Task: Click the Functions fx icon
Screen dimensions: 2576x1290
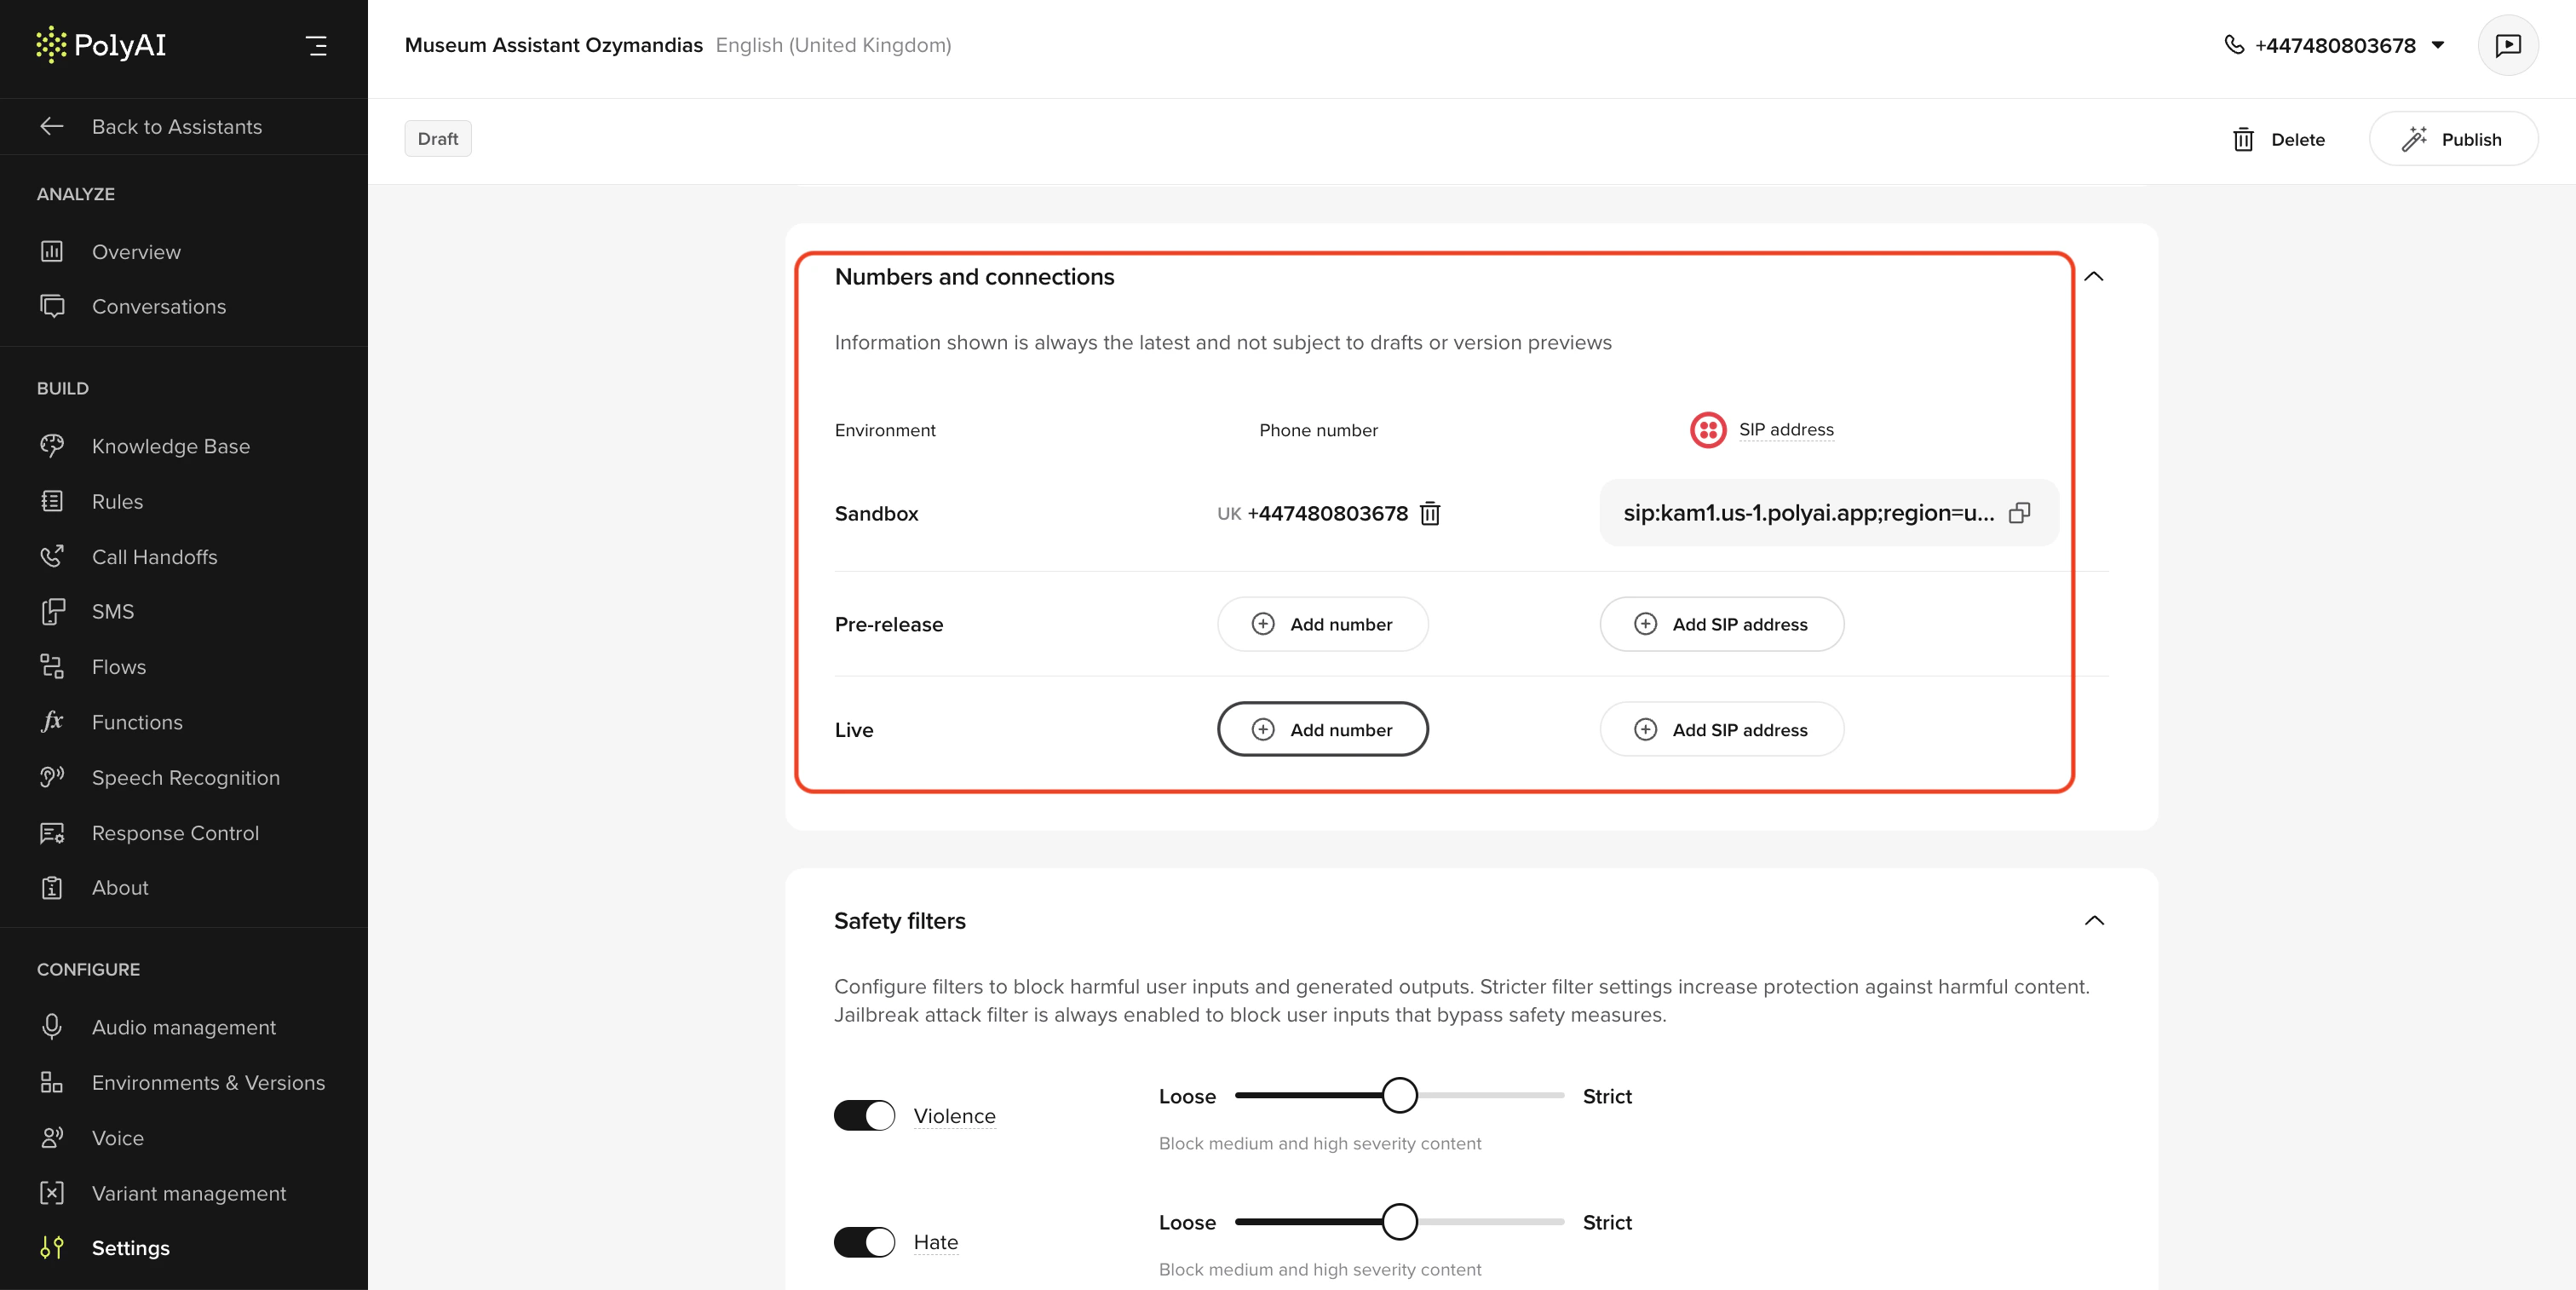Action: [53, 722]
